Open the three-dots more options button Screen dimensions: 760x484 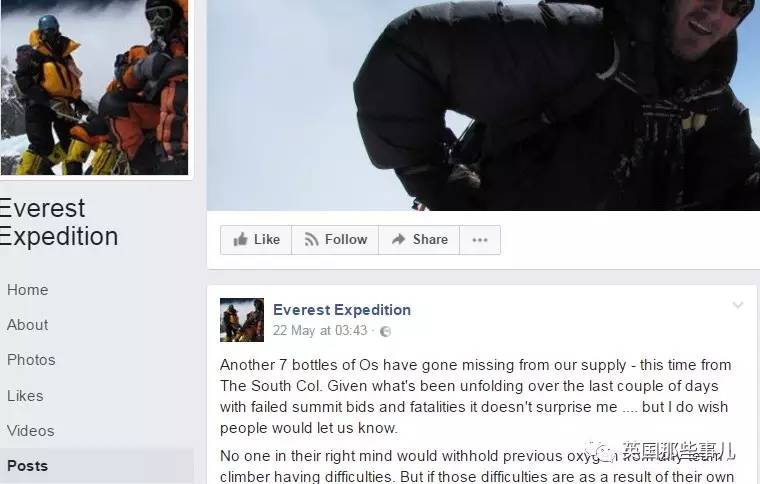pyautogui.click(x=480, y=240)
